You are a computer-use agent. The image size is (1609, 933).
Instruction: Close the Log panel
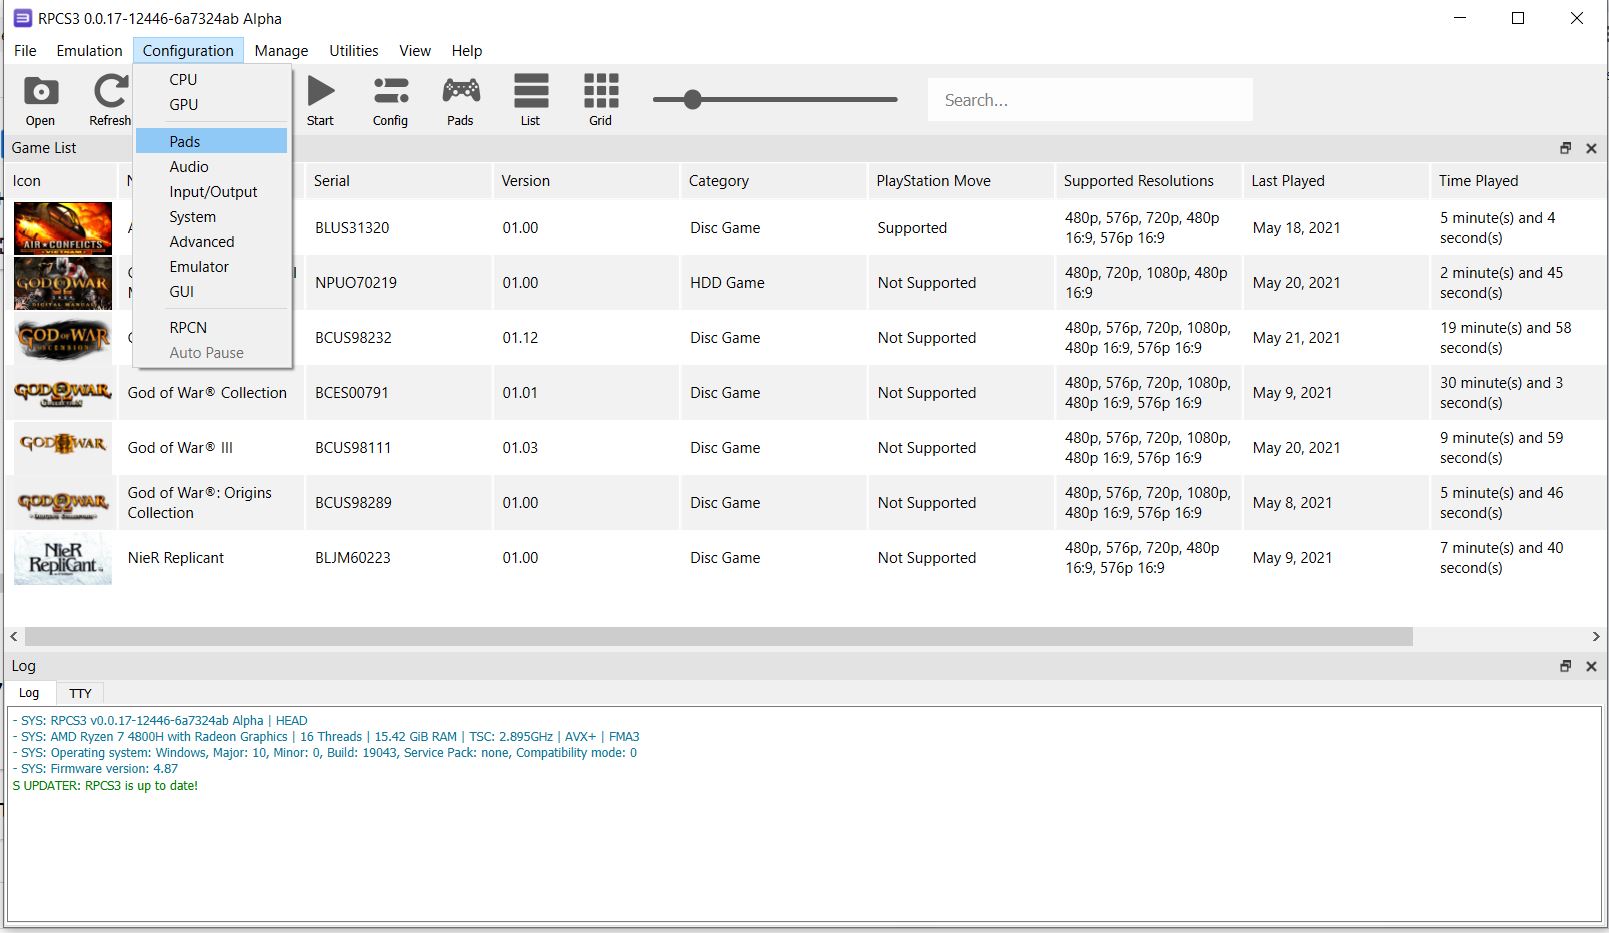[x=1591, y=666]
